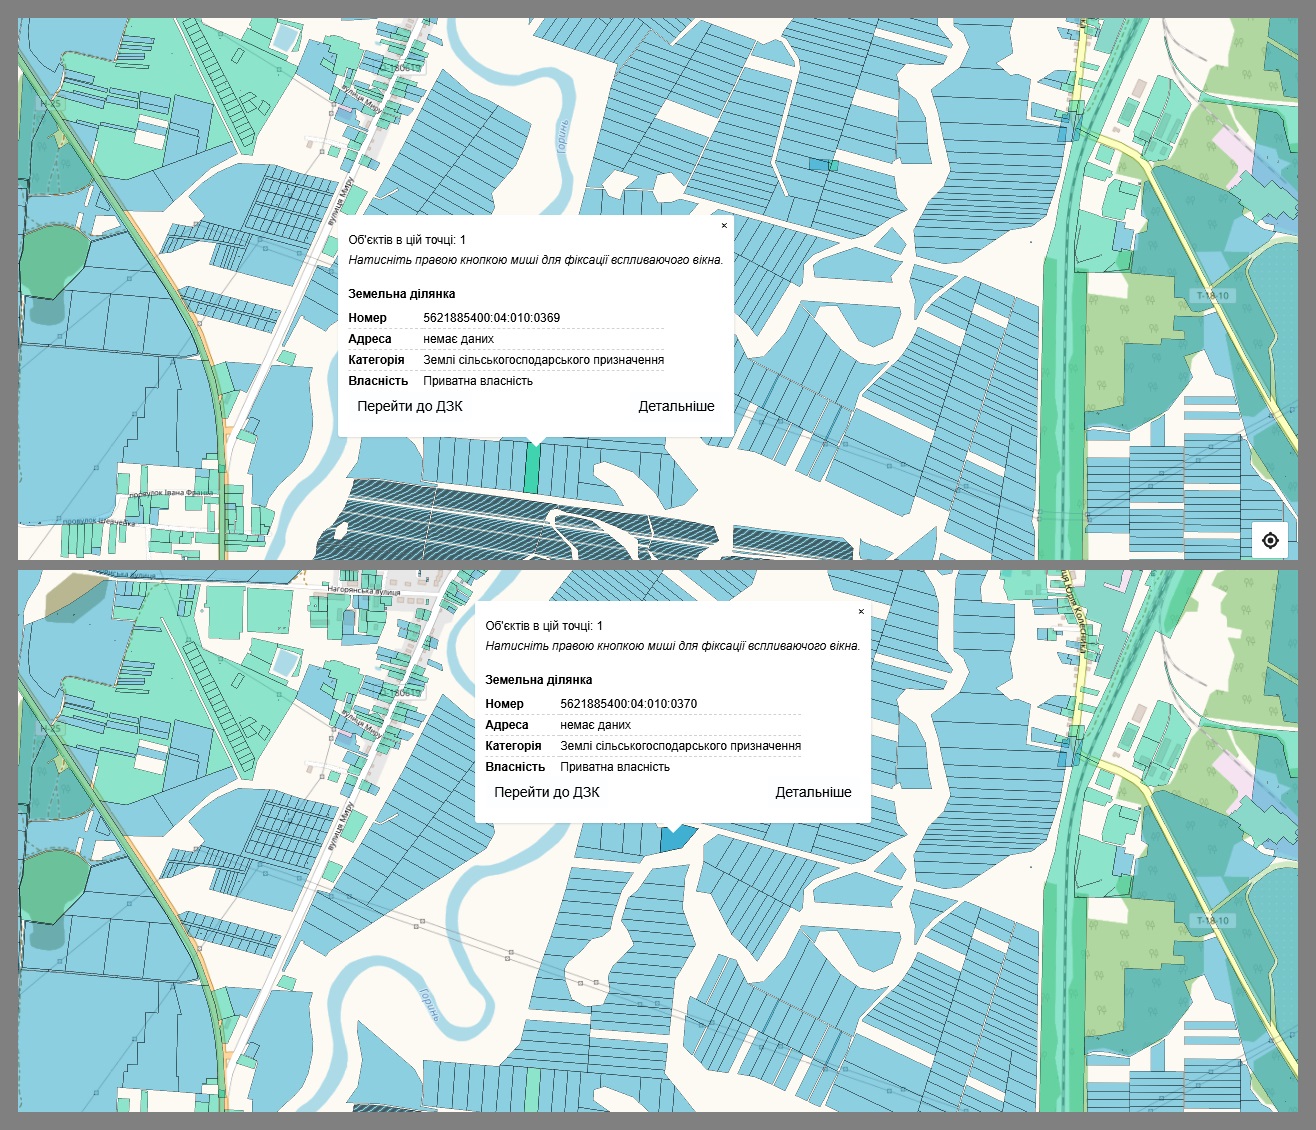Click 'Детальніше' in the parcel 0369 popup
The height and width of the screenshot is (1130, 1316).
[676, 406]
